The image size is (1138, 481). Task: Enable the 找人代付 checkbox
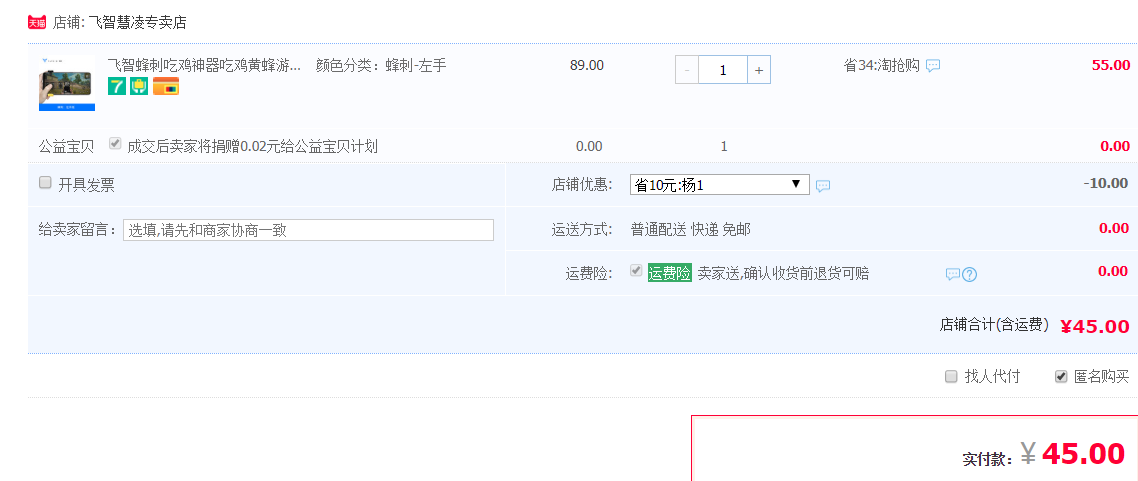tap(951, 377)
